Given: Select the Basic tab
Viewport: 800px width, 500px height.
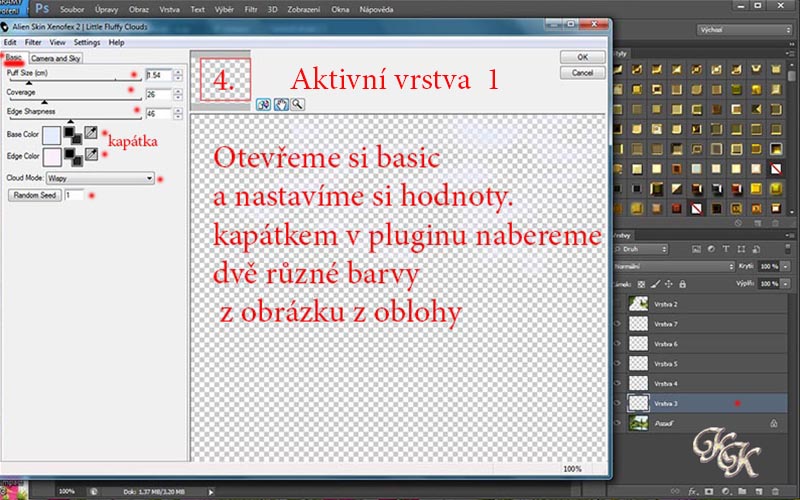Looking at the screenshot, I should pos(14,58).
